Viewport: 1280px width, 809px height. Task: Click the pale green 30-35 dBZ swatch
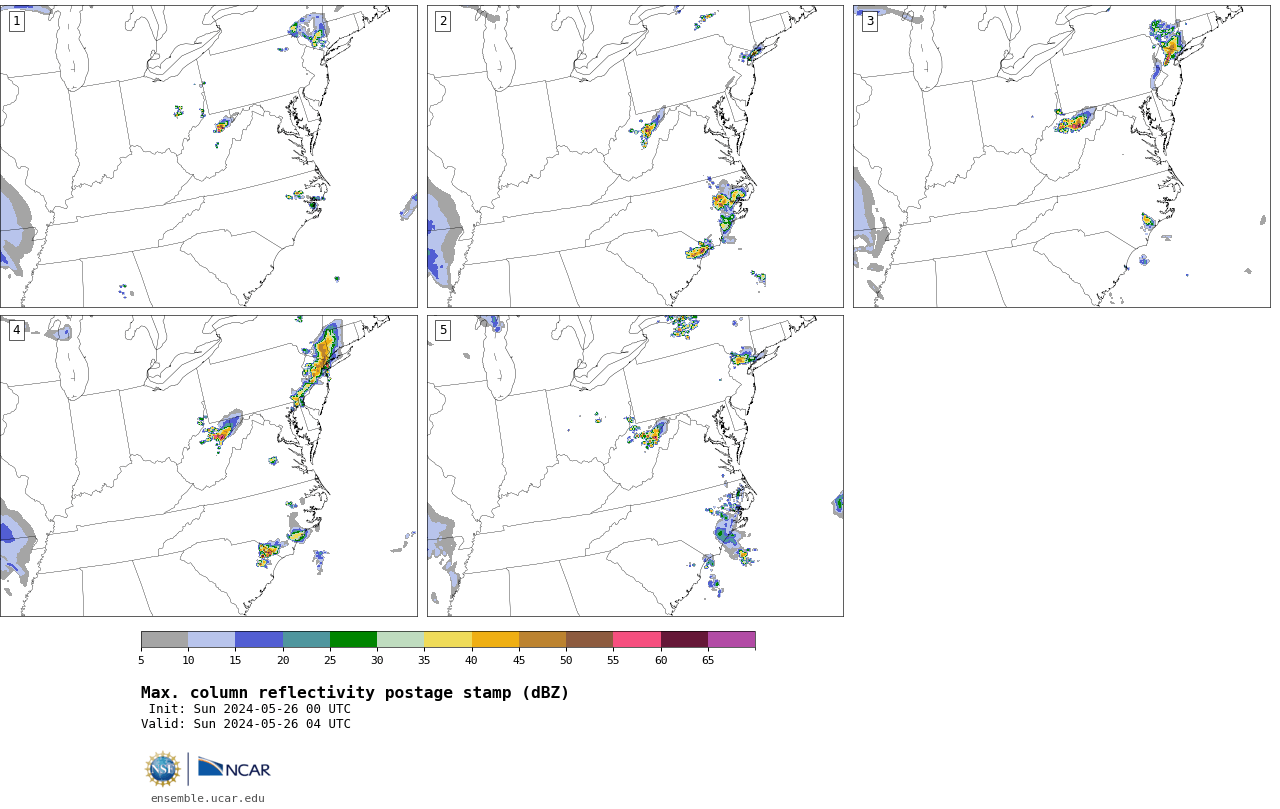click(400, 640)
